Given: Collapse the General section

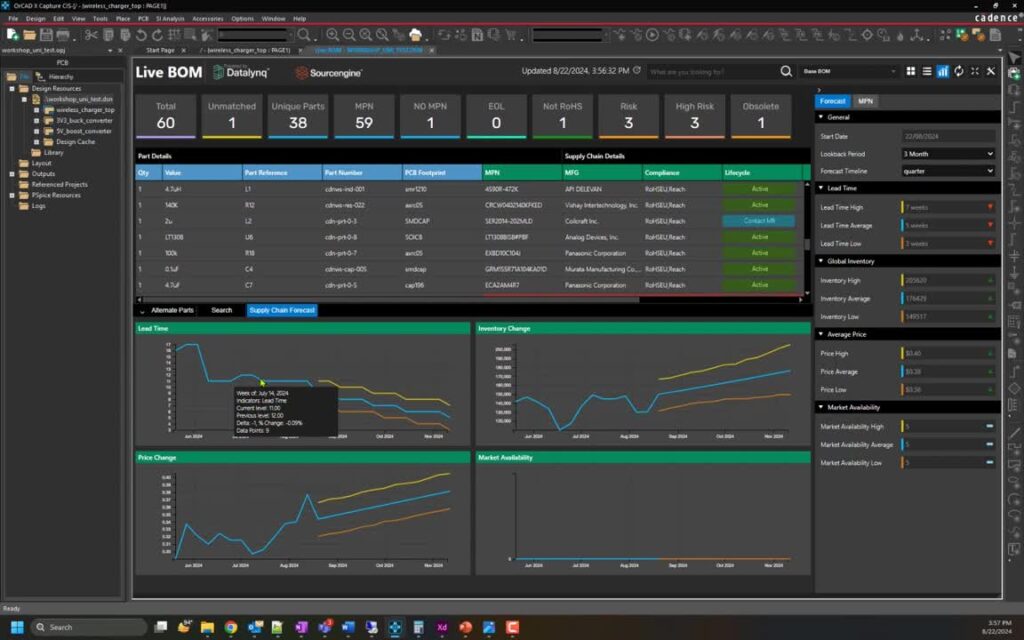Looking at the screenshot, I should pos(821,117).
